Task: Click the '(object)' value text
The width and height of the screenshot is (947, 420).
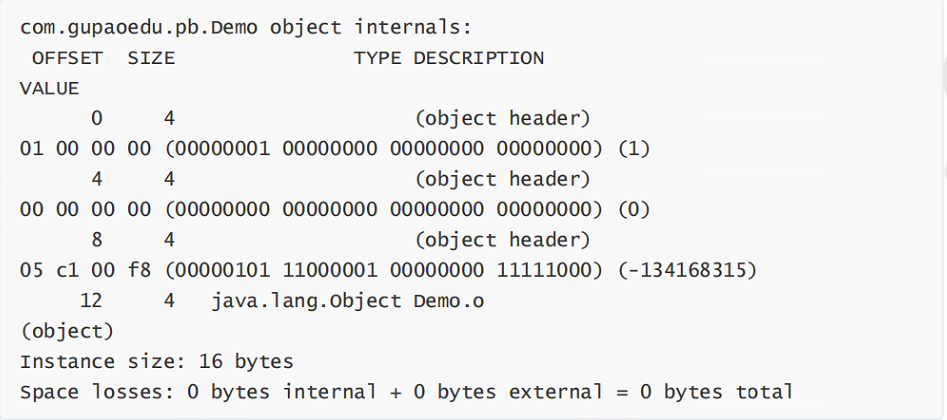Action: coord(66,331)
